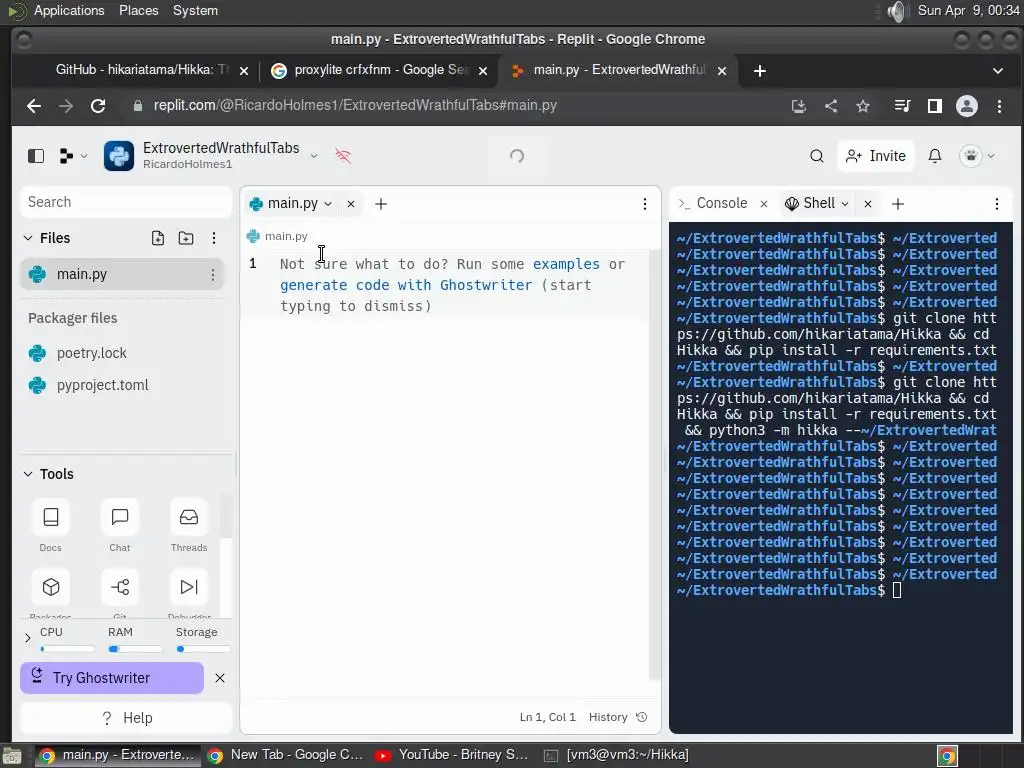This screenshot has height=768, width=1024.
Task: Open main.py file row options menu
Action: [x=213, y=275]
